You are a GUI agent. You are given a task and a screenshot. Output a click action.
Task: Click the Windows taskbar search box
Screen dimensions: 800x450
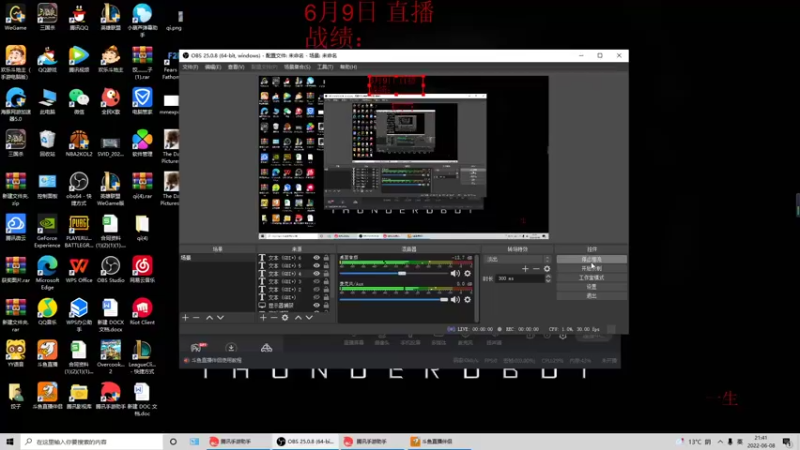pos(92,442)
